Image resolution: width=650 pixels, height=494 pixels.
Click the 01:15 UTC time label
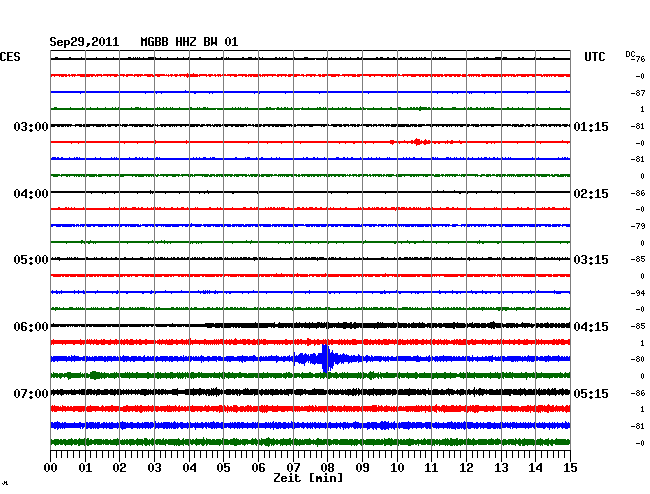(591, 126)
